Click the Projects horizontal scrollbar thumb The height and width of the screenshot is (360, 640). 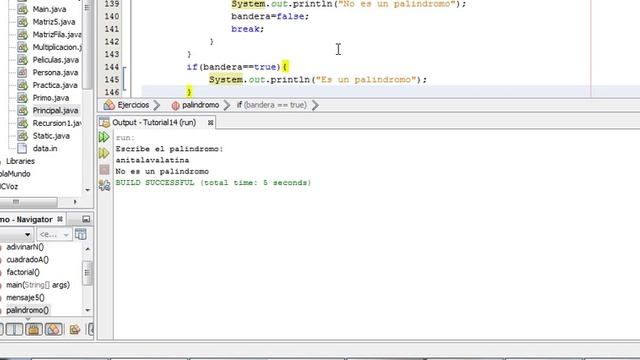pos(28,202)
